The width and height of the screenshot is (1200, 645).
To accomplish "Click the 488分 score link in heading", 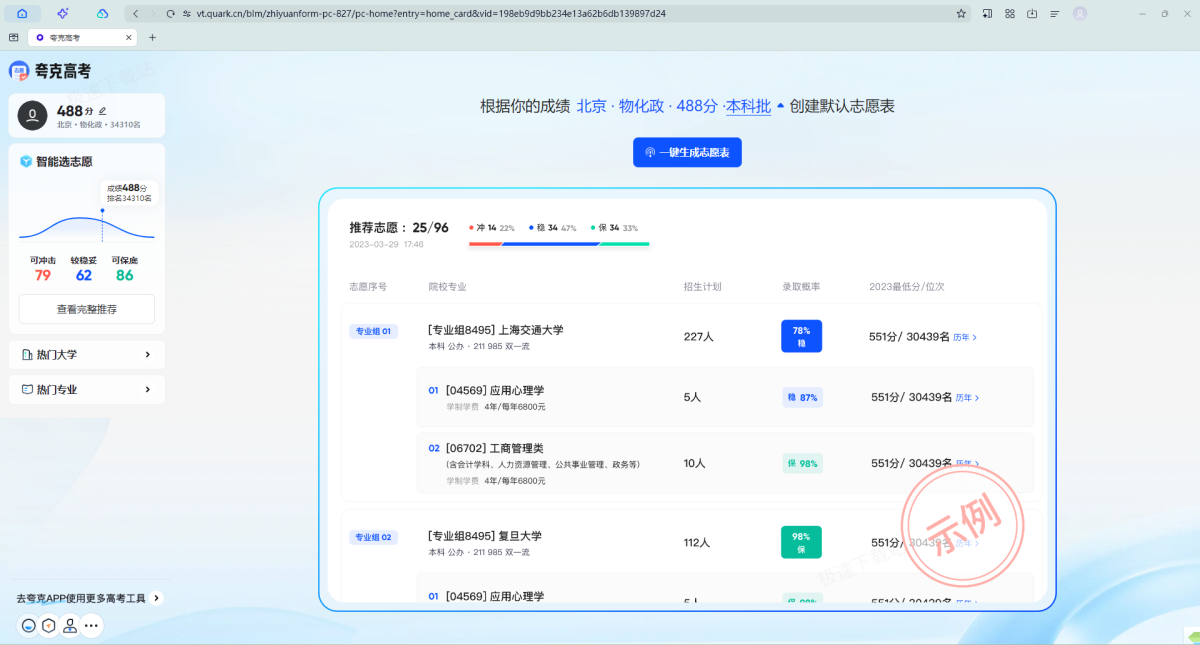I will [697, 106].
